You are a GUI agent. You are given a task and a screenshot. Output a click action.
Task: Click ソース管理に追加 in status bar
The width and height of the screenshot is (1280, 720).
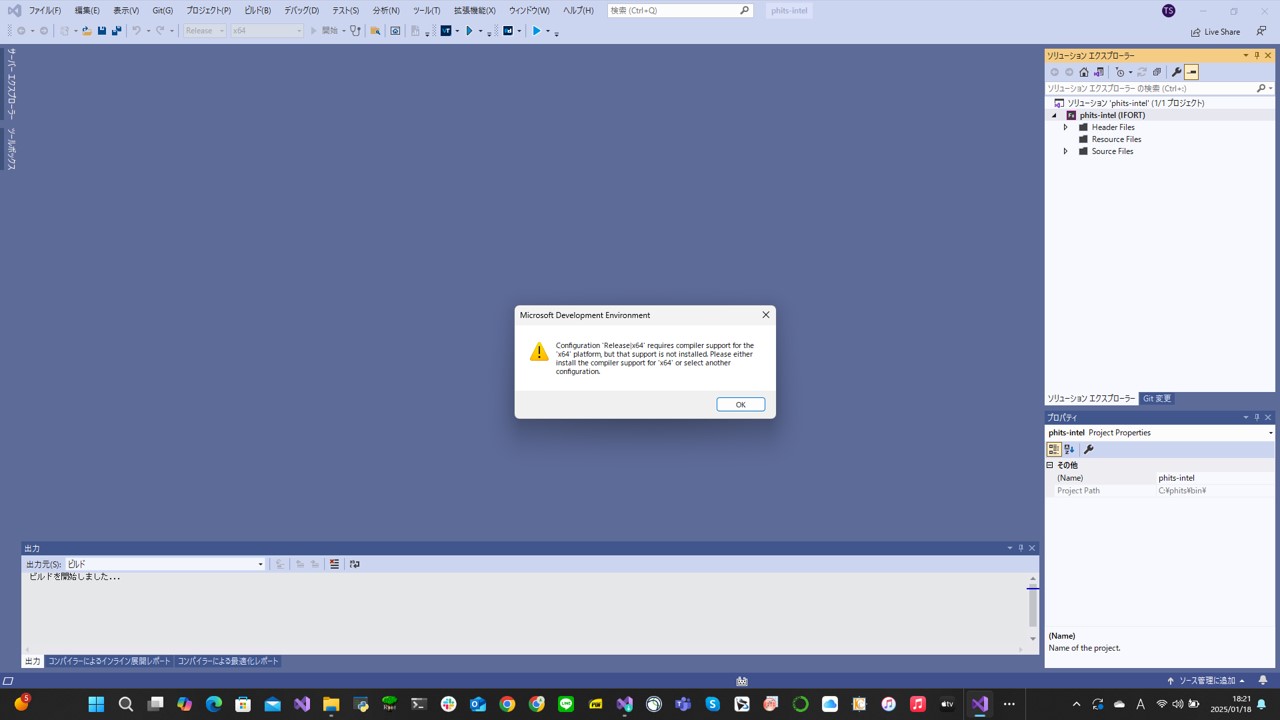tap(1206, 680)
